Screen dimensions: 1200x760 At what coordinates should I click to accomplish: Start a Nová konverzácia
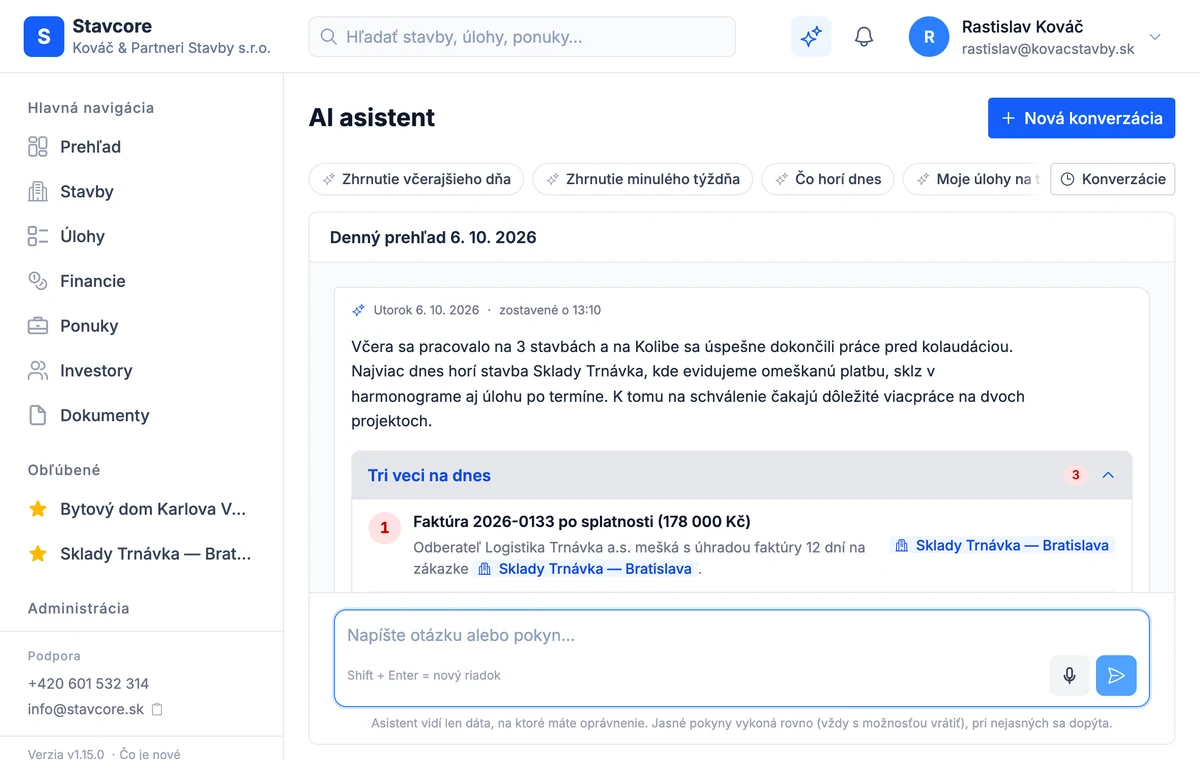pos(1081,118)
